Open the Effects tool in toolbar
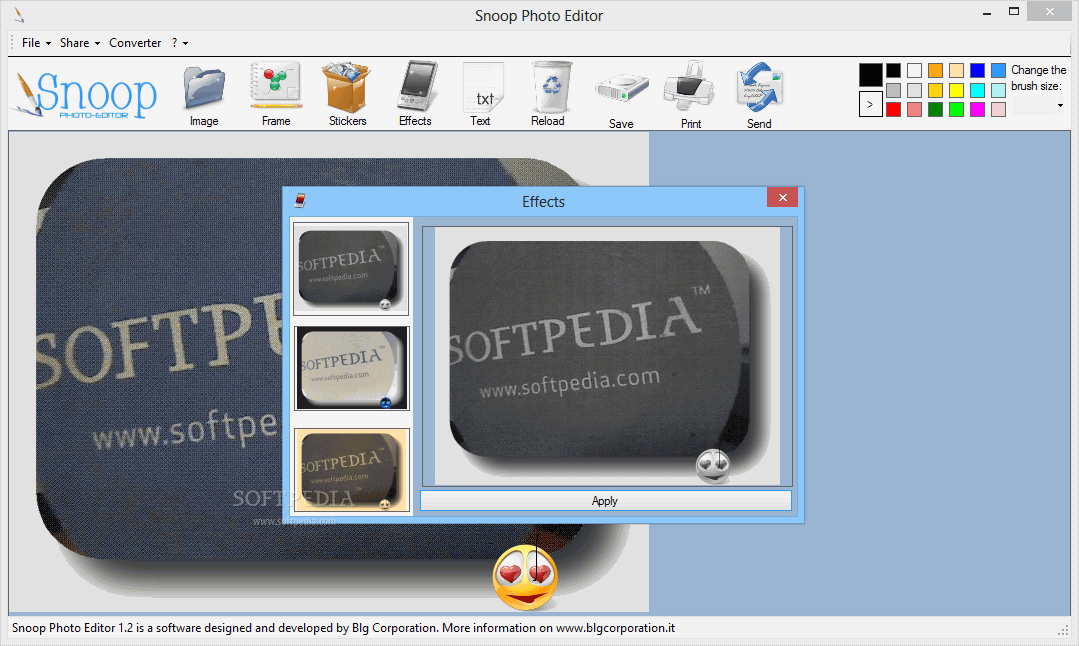The image size is (1079, 646). click(416, 94)
